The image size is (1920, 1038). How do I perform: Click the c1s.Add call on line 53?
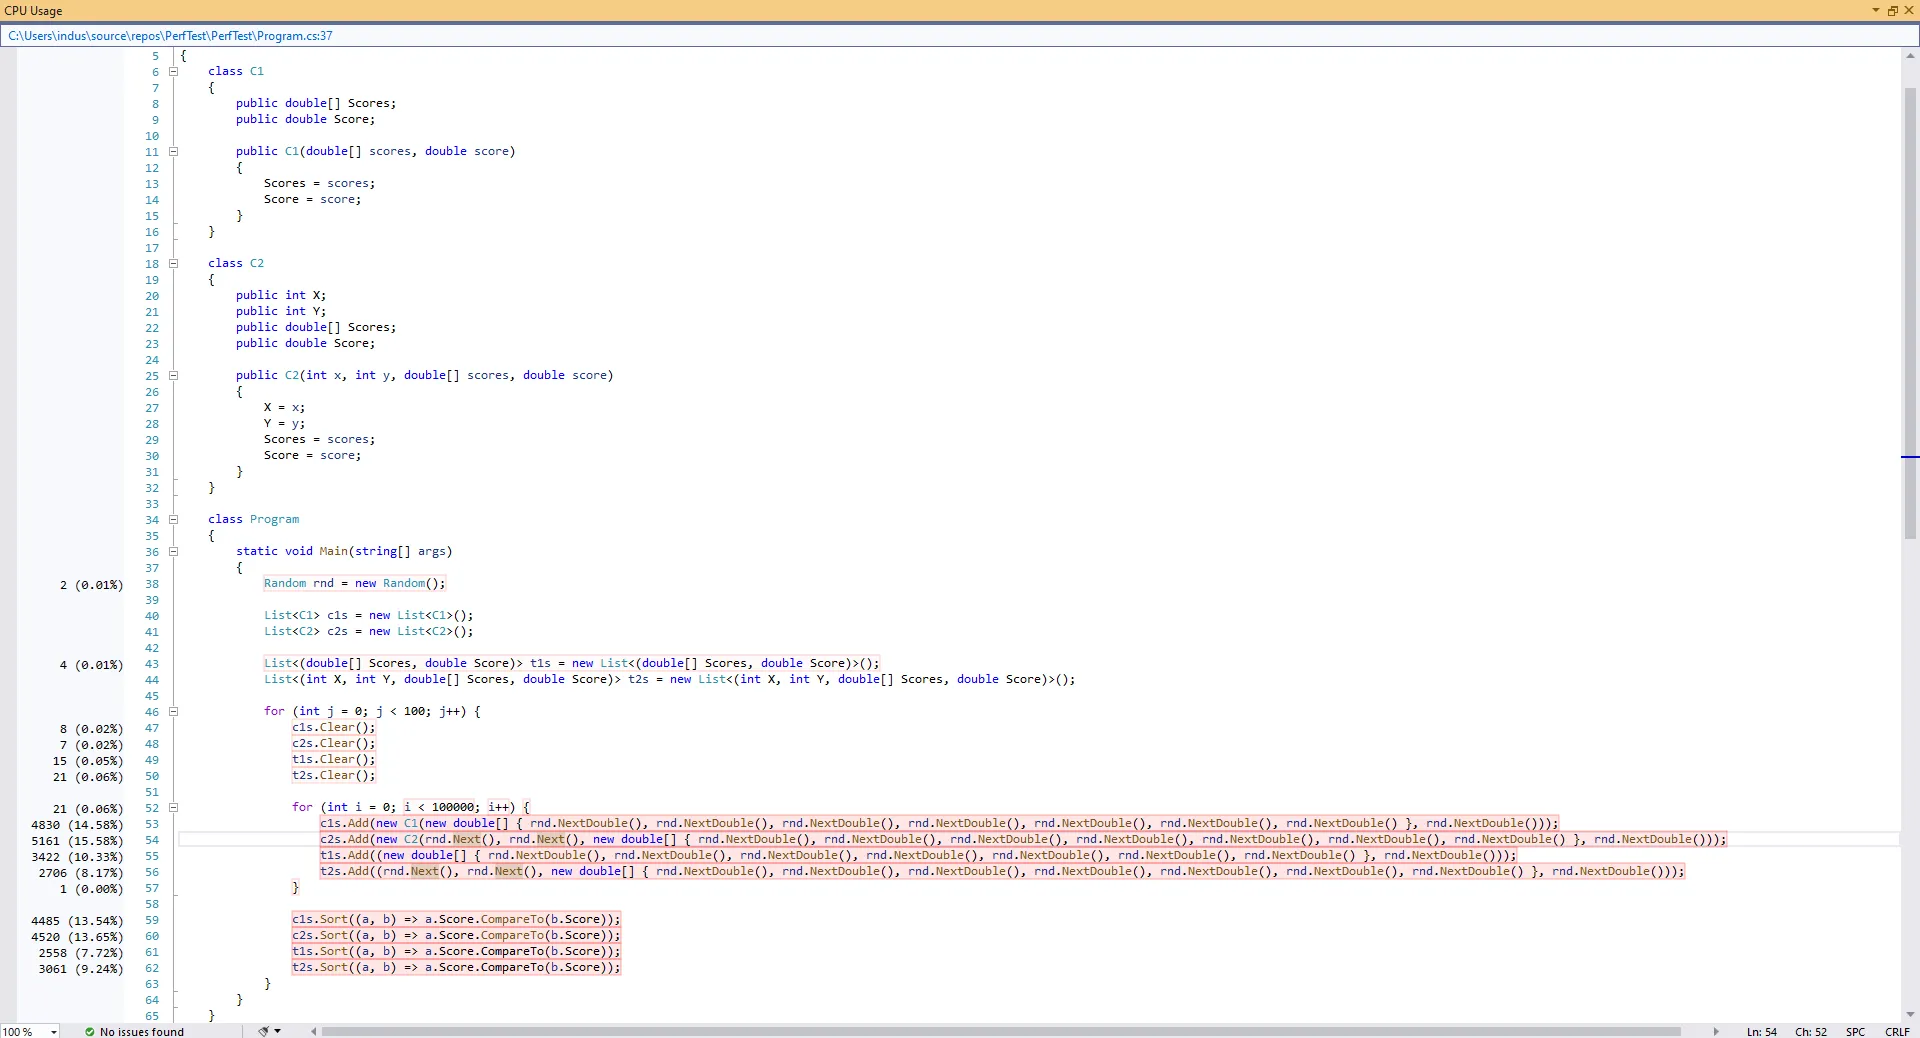(939, 824)
